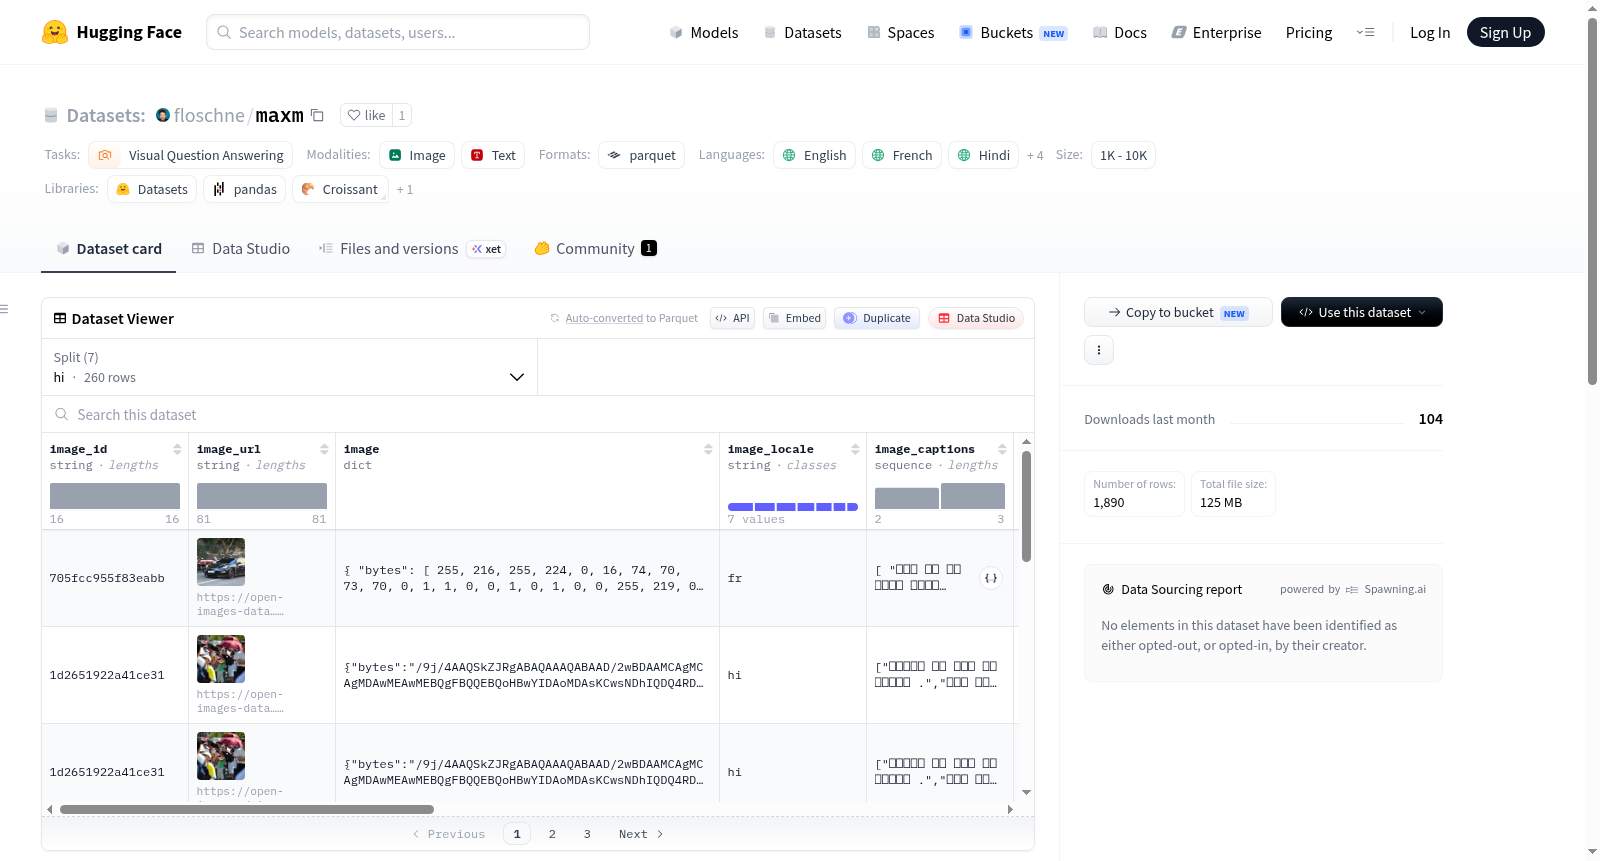Show the +4 more languages

(1035, 155)
